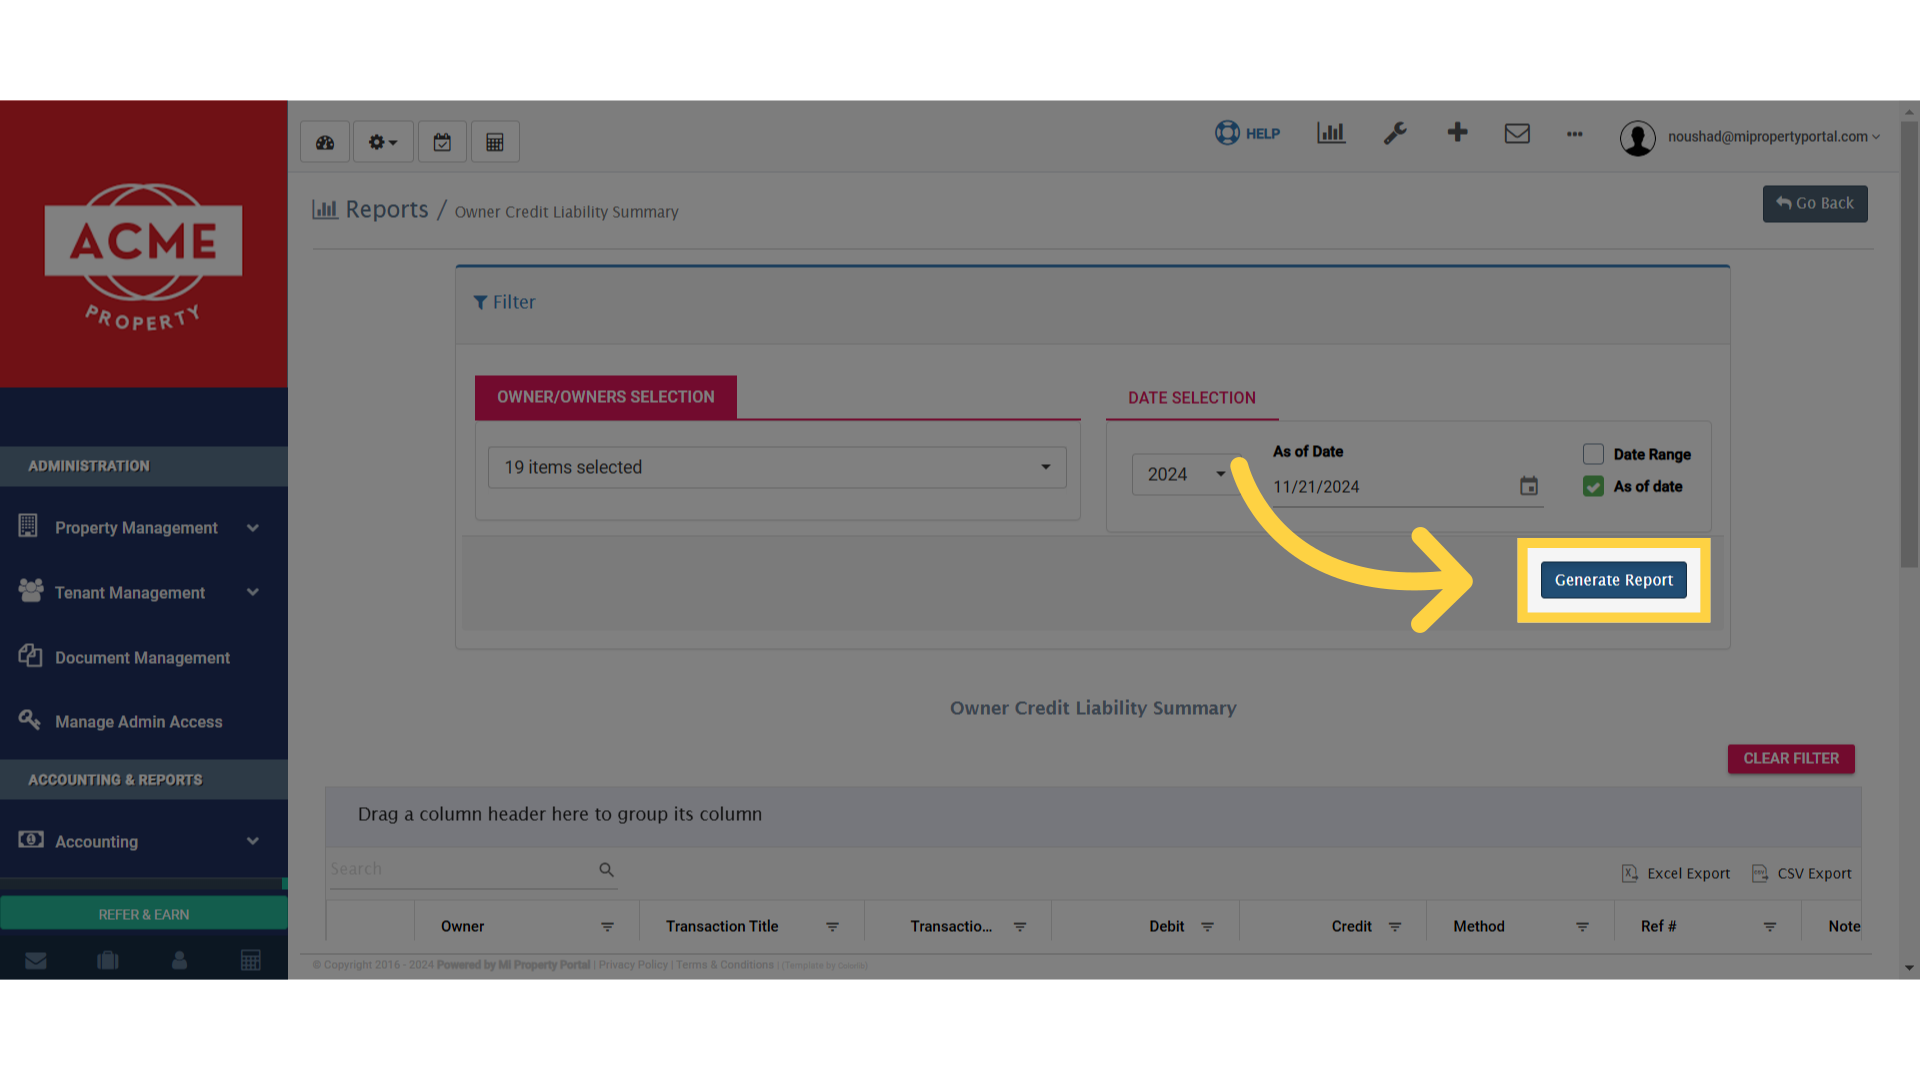This screenshot has height=1080, width=1920.
Task: Open the reports bar chart icon
Action: (x=1331, y=133)
